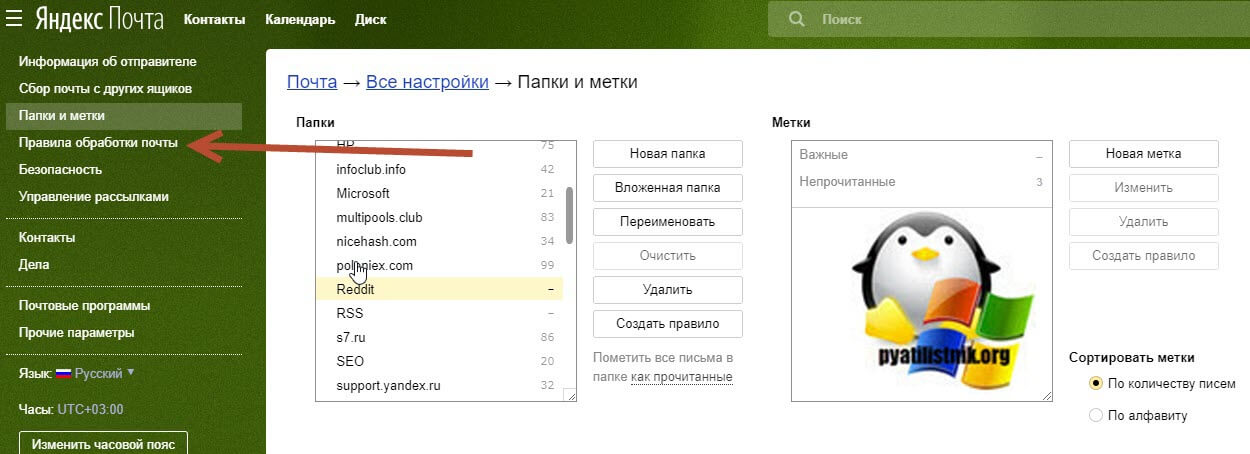Viewport: 1250px width, 454px height.
Task: Click the Все настройки breadcrumb link
Action: tap(427, 82)
